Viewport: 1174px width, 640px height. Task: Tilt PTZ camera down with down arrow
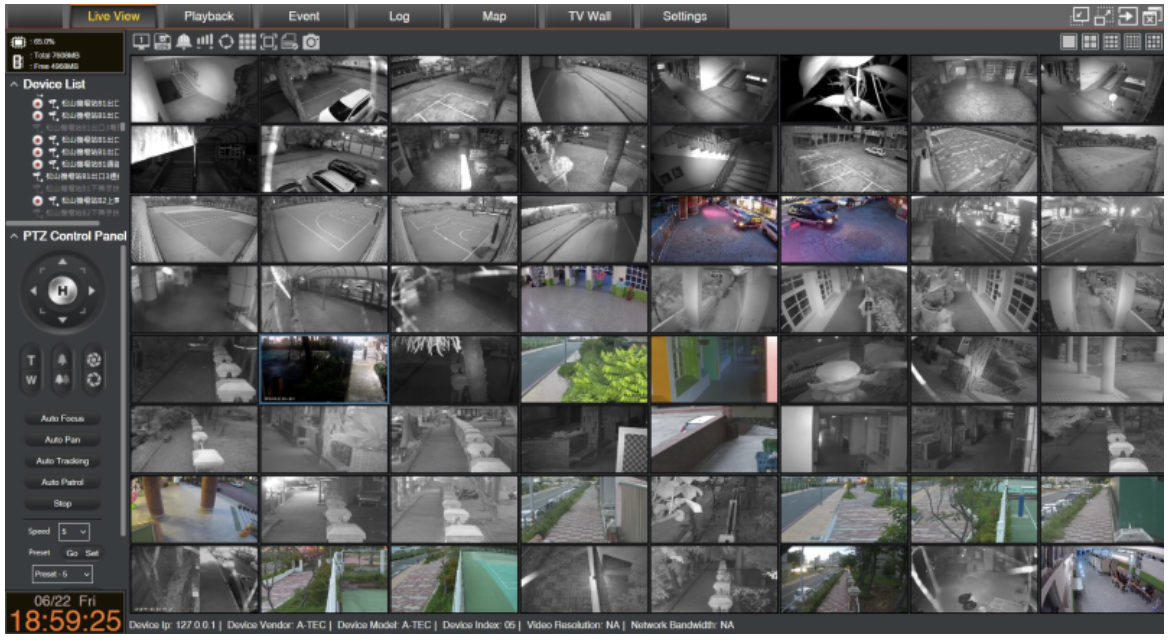pyautogui.click(x=62, y=320)
